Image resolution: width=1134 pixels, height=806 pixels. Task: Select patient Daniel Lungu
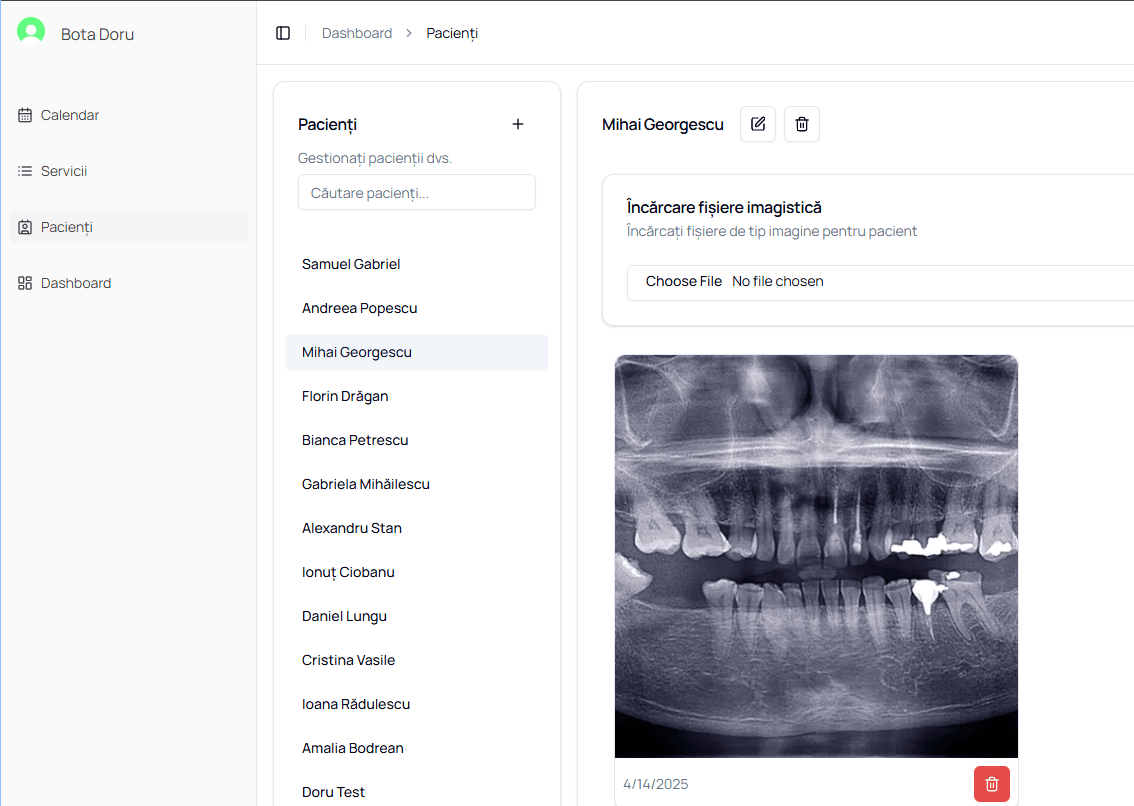tap(417, 616)
